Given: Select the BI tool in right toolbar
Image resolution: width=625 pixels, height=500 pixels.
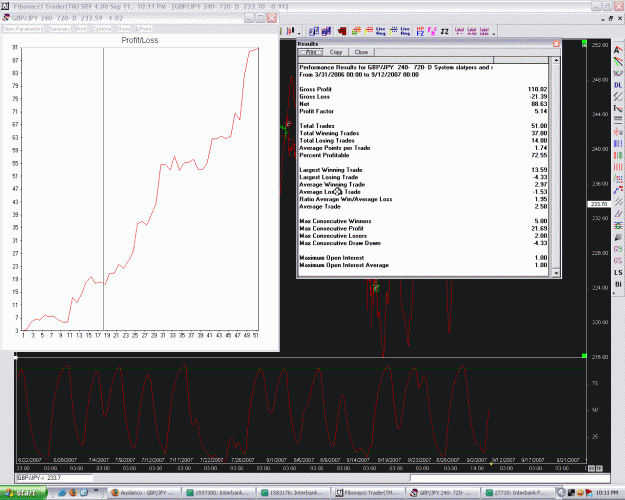Looking at the screenshot, I should [617, 284].
